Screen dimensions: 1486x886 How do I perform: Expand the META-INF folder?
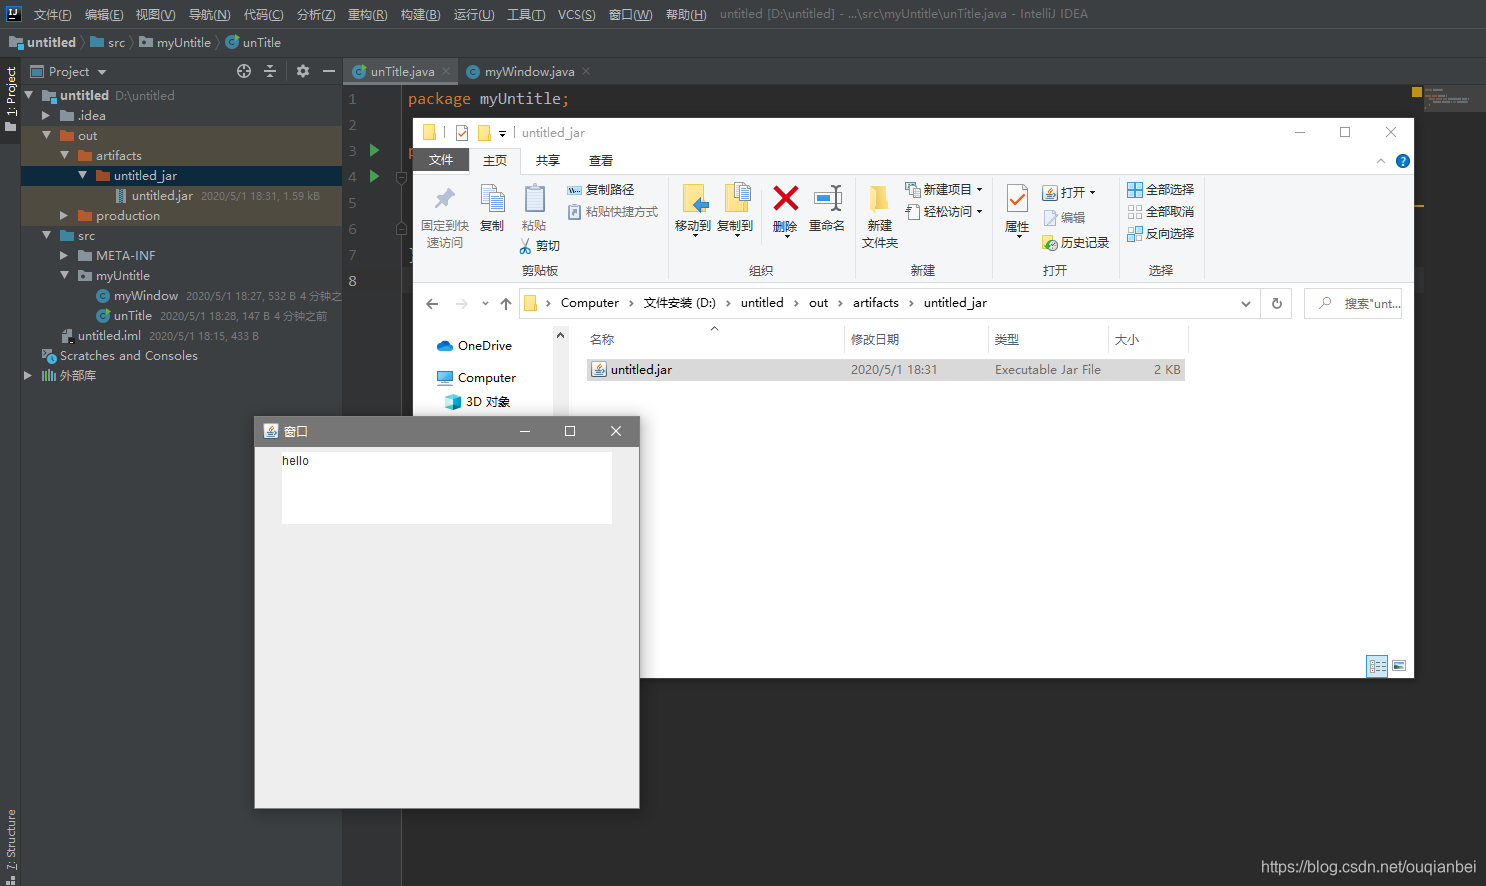[x=64, y=256]
